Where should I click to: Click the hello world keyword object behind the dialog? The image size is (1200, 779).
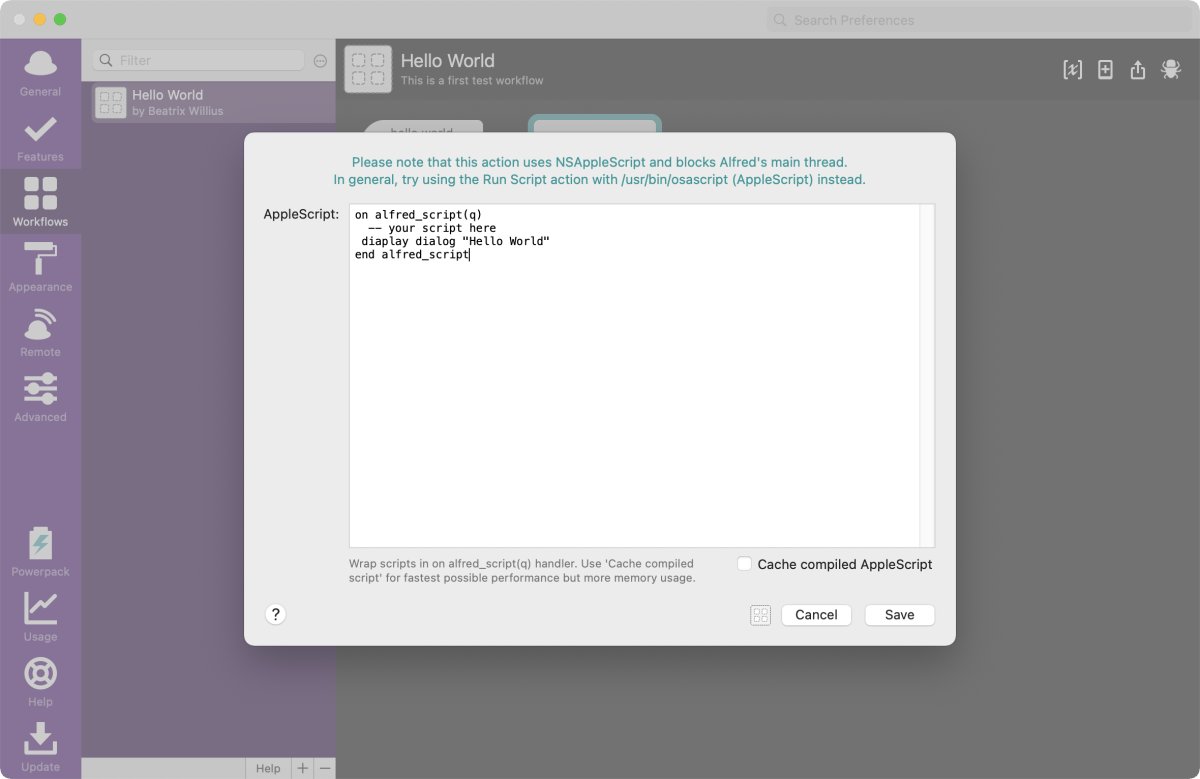[x=422, y=127]
